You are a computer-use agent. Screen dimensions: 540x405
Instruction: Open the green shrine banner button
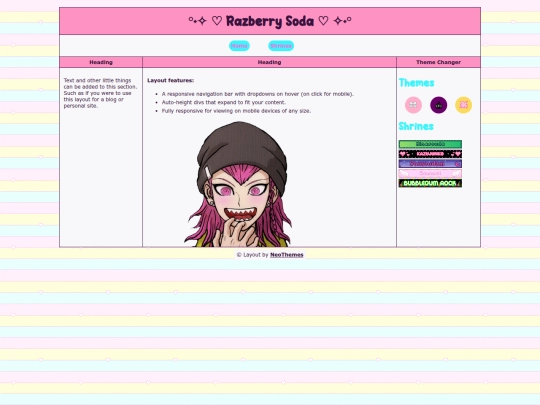click(x=430, y=144)
